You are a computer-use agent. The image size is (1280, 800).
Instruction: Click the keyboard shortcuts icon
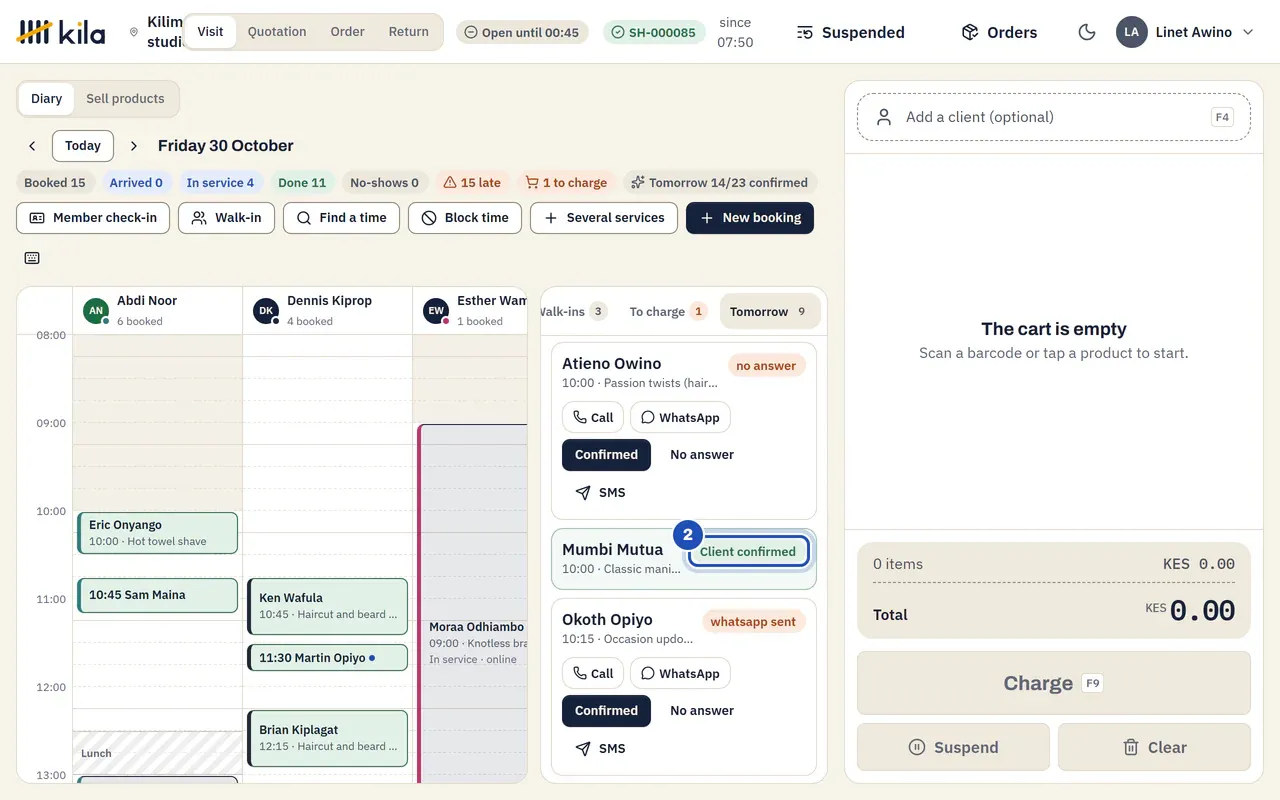pos(32,258)
